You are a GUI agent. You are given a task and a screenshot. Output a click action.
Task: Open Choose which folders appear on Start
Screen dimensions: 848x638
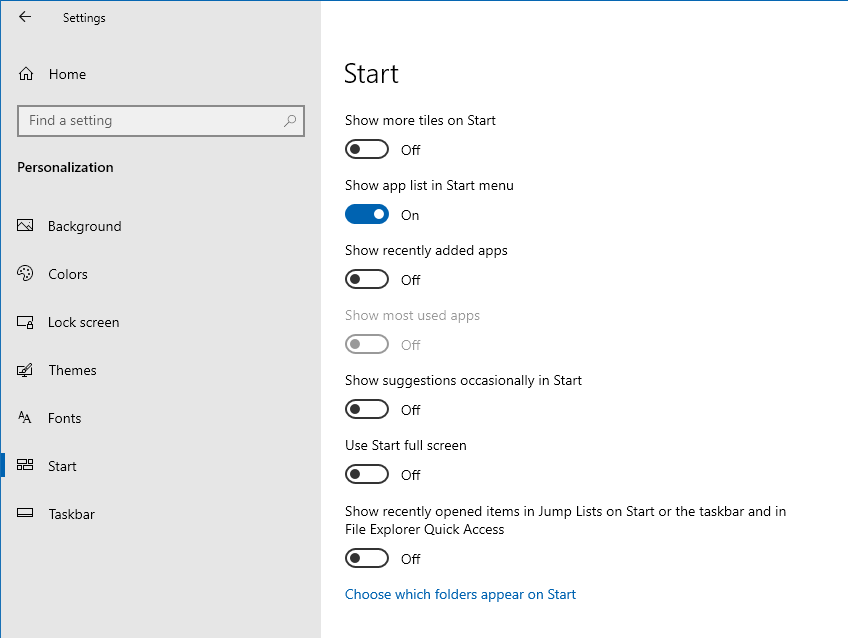[460, 594]
